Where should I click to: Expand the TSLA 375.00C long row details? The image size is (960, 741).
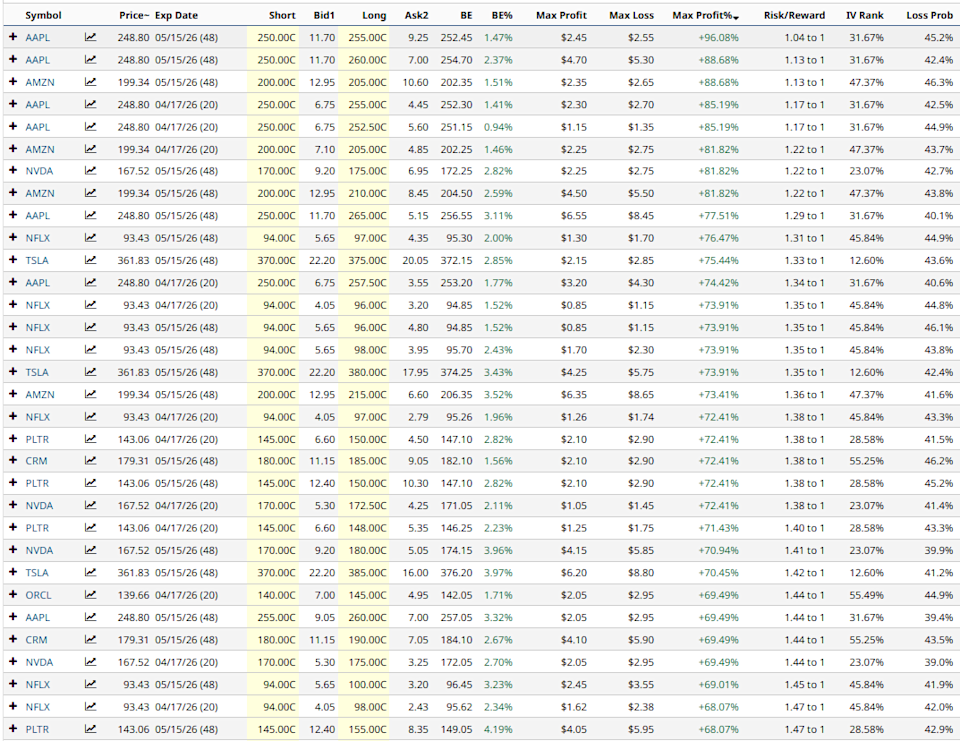(x=13, y=260)
